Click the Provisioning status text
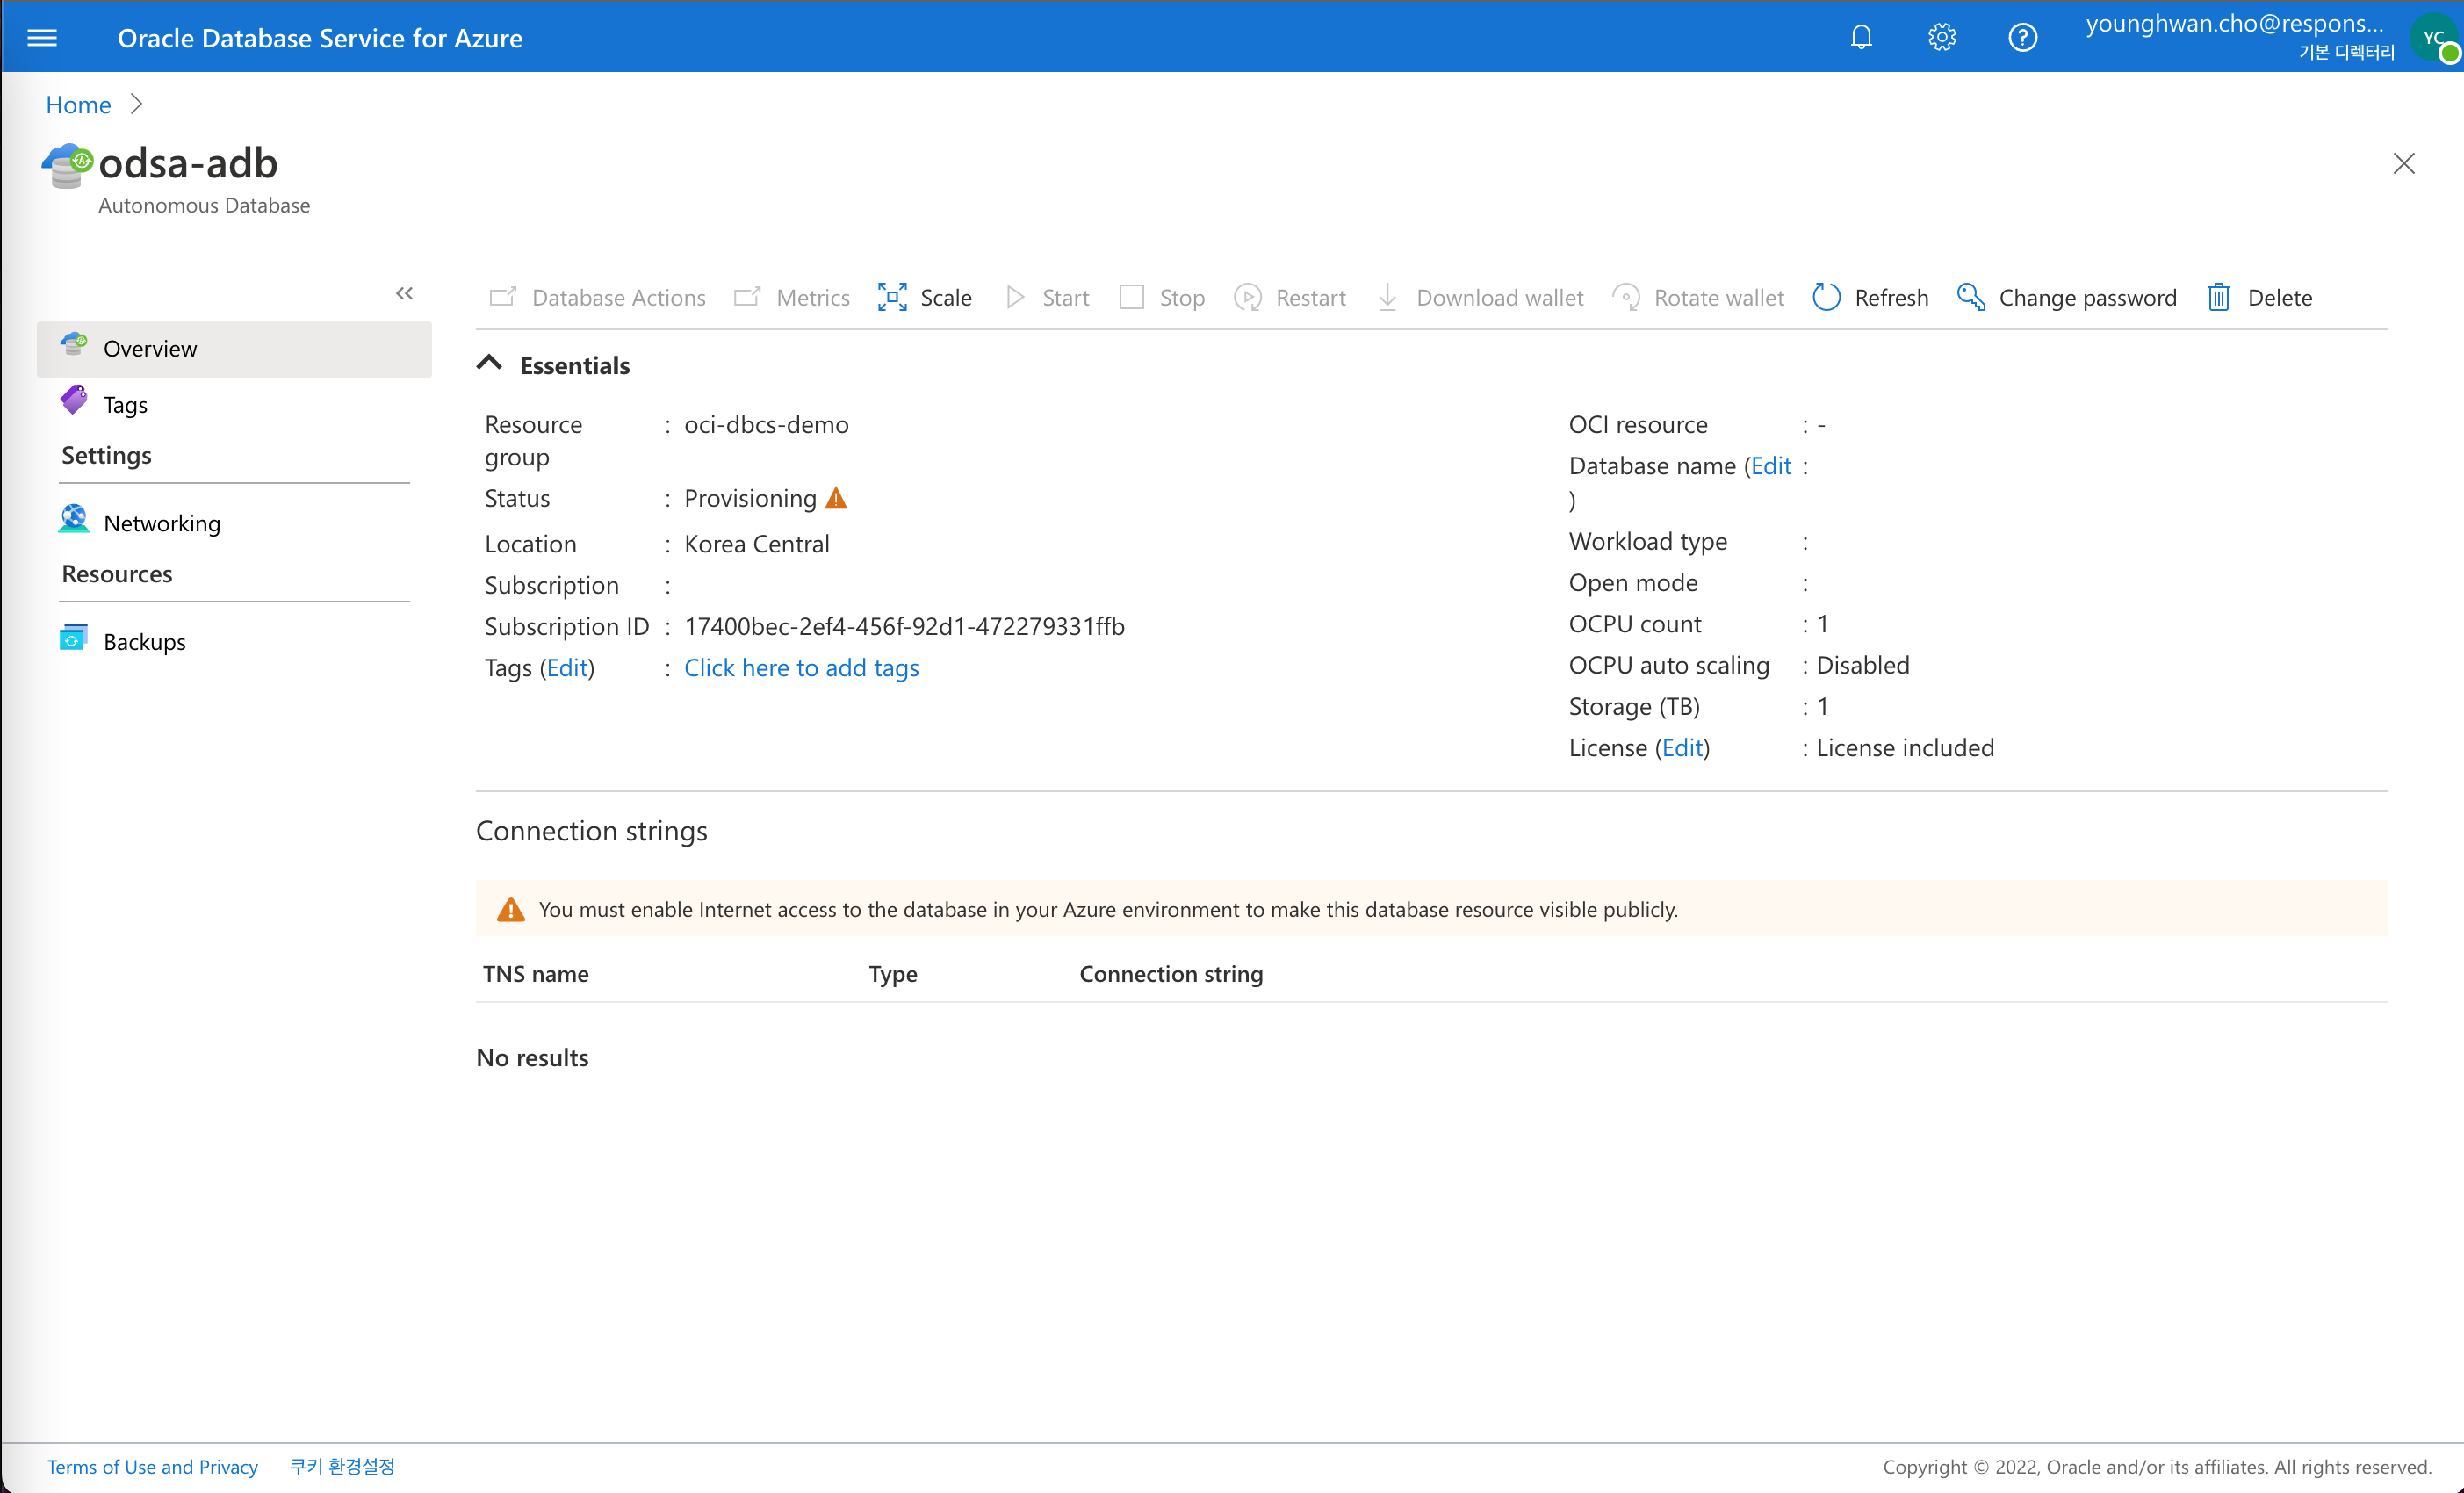Screen dimensions: 2464x1493 point(750,498)
